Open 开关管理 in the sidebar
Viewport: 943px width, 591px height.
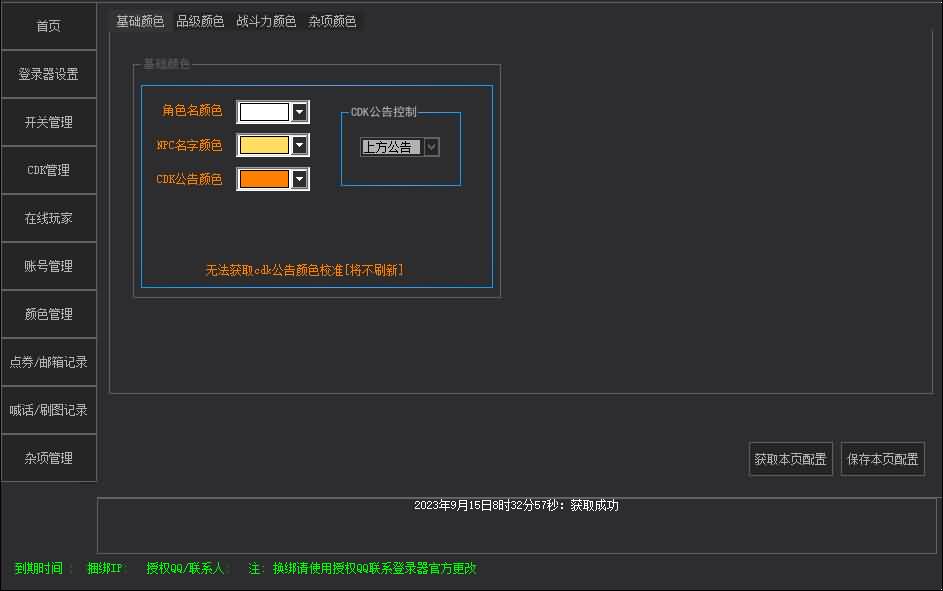[x=47, y=122]
